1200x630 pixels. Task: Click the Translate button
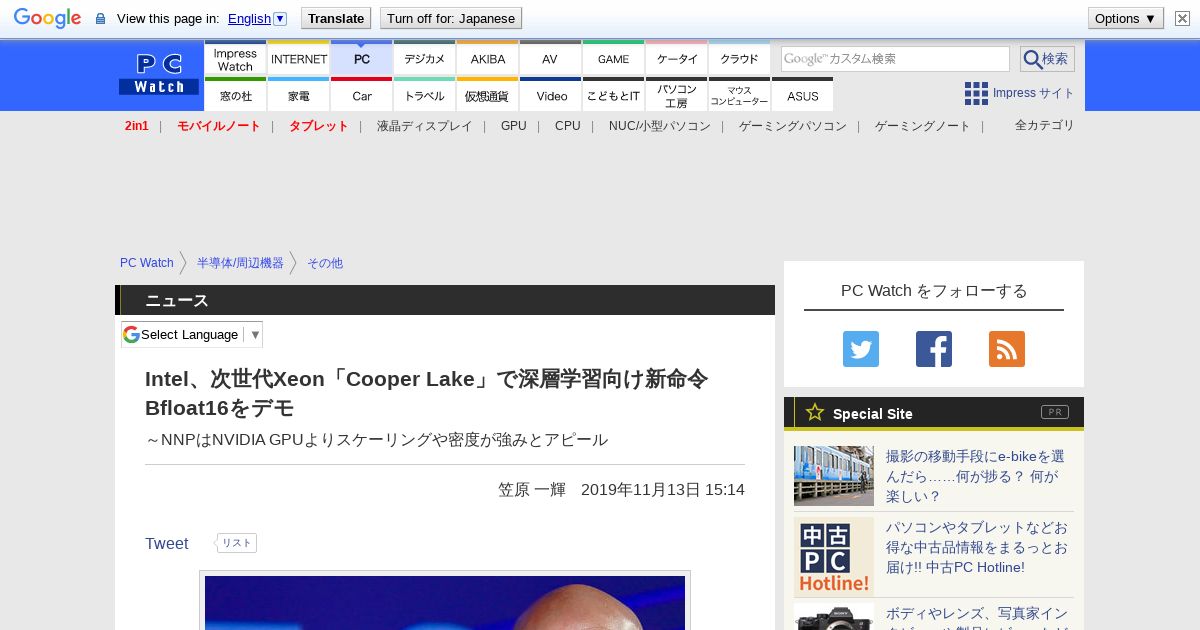tap(335, 18)
